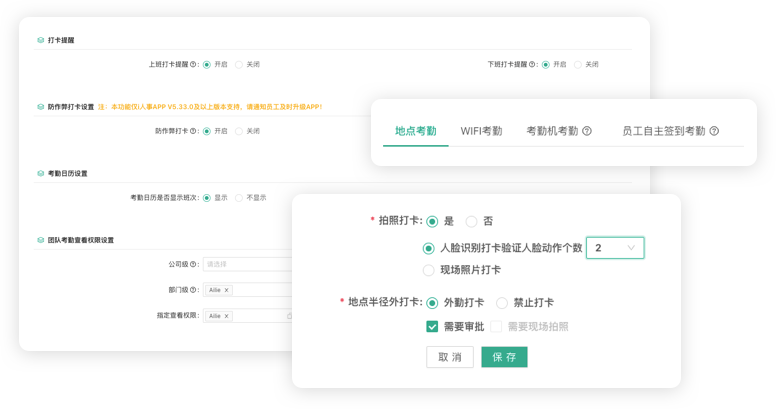Remove the Allie tag in 部门级 field

click(x=226, y=290)
